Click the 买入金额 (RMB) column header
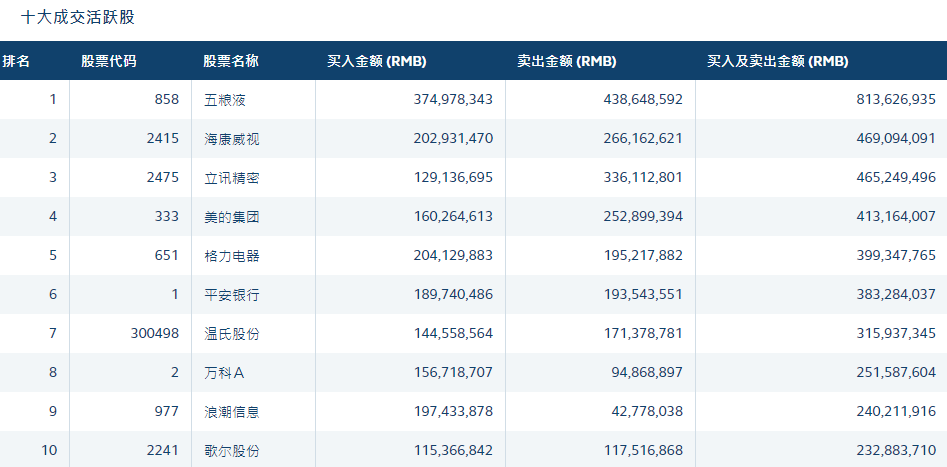This screenshot has height=467, width=947. tap(377, 61)
